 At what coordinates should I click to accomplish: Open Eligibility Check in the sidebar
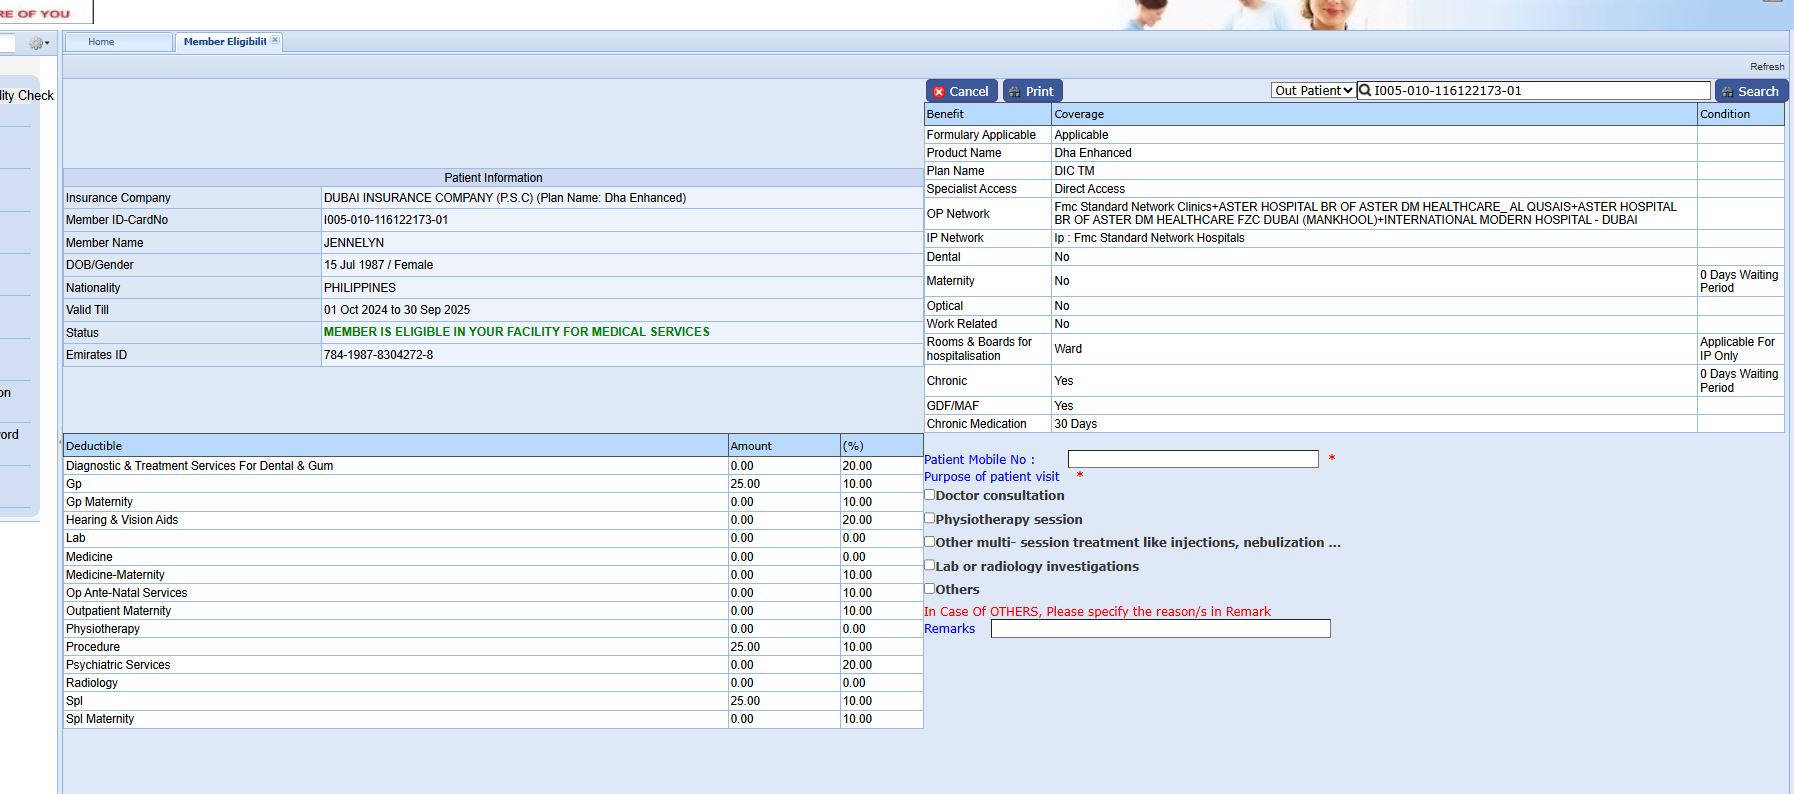pos(27,96)
